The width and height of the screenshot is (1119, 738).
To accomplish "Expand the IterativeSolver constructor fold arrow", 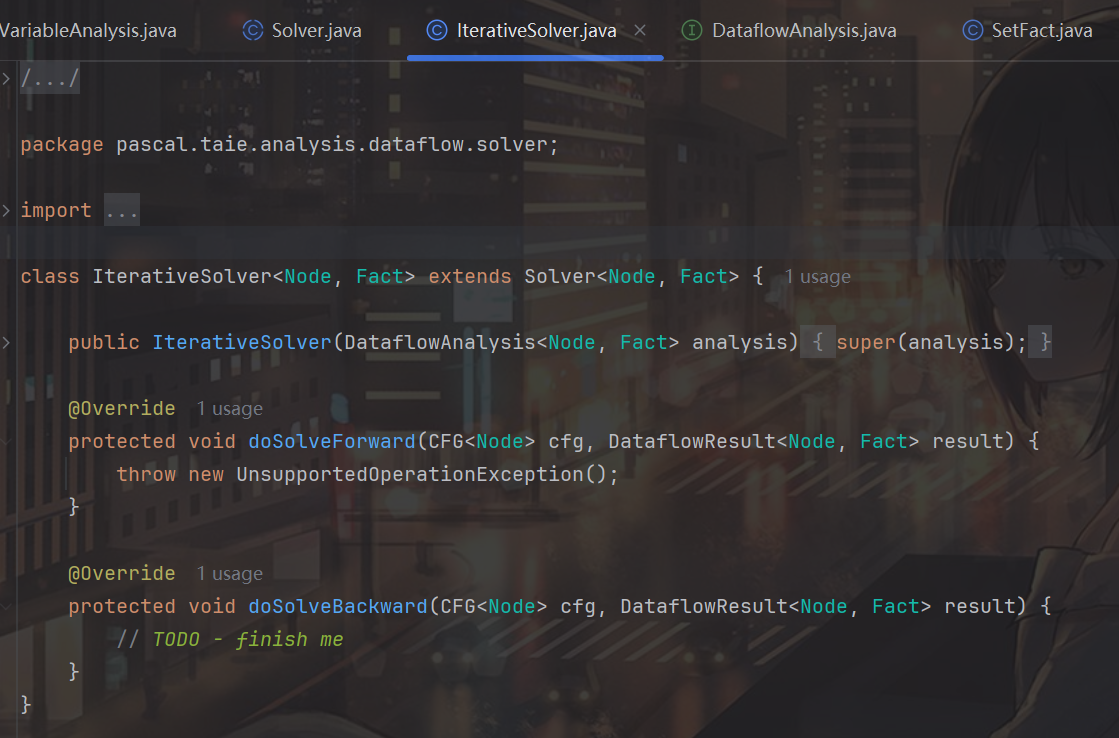I will point(7,342).
